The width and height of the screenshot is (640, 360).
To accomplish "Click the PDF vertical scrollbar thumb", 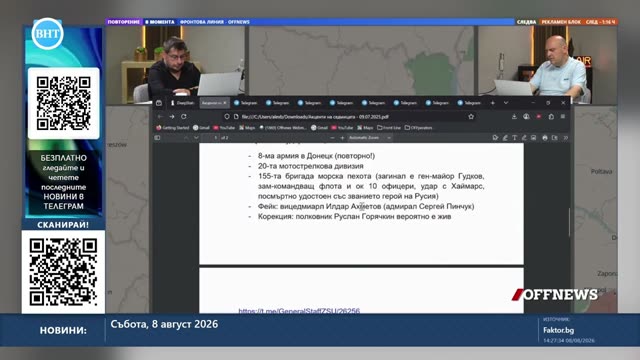I will [569, 222].
